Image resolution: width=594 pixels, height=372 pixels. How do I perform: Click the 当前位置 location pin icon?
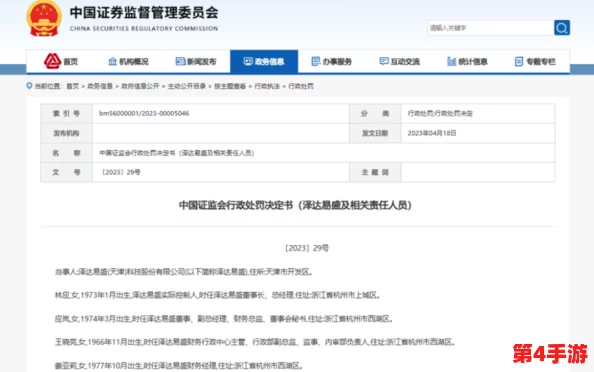tap(29, 86)
